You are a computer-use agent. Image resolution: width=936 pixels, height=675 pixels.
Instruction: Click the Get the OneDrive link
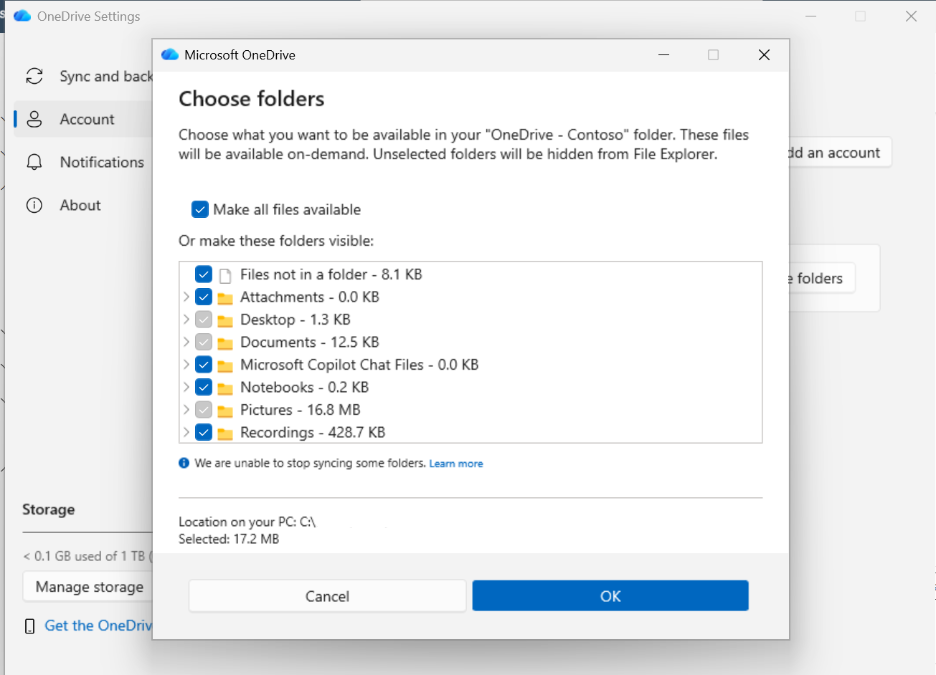(x=99, y=625)
